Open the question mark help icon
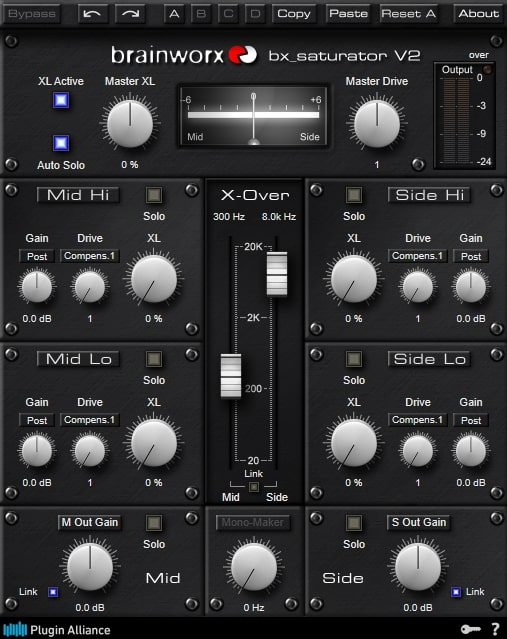 pyautogui.click(x=495, y=629)
